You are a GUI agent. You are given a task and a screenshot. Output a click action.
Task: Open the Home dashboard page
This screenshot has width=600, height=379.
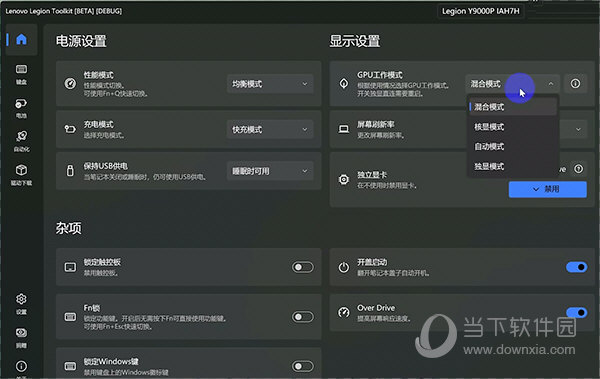[21, 39]
